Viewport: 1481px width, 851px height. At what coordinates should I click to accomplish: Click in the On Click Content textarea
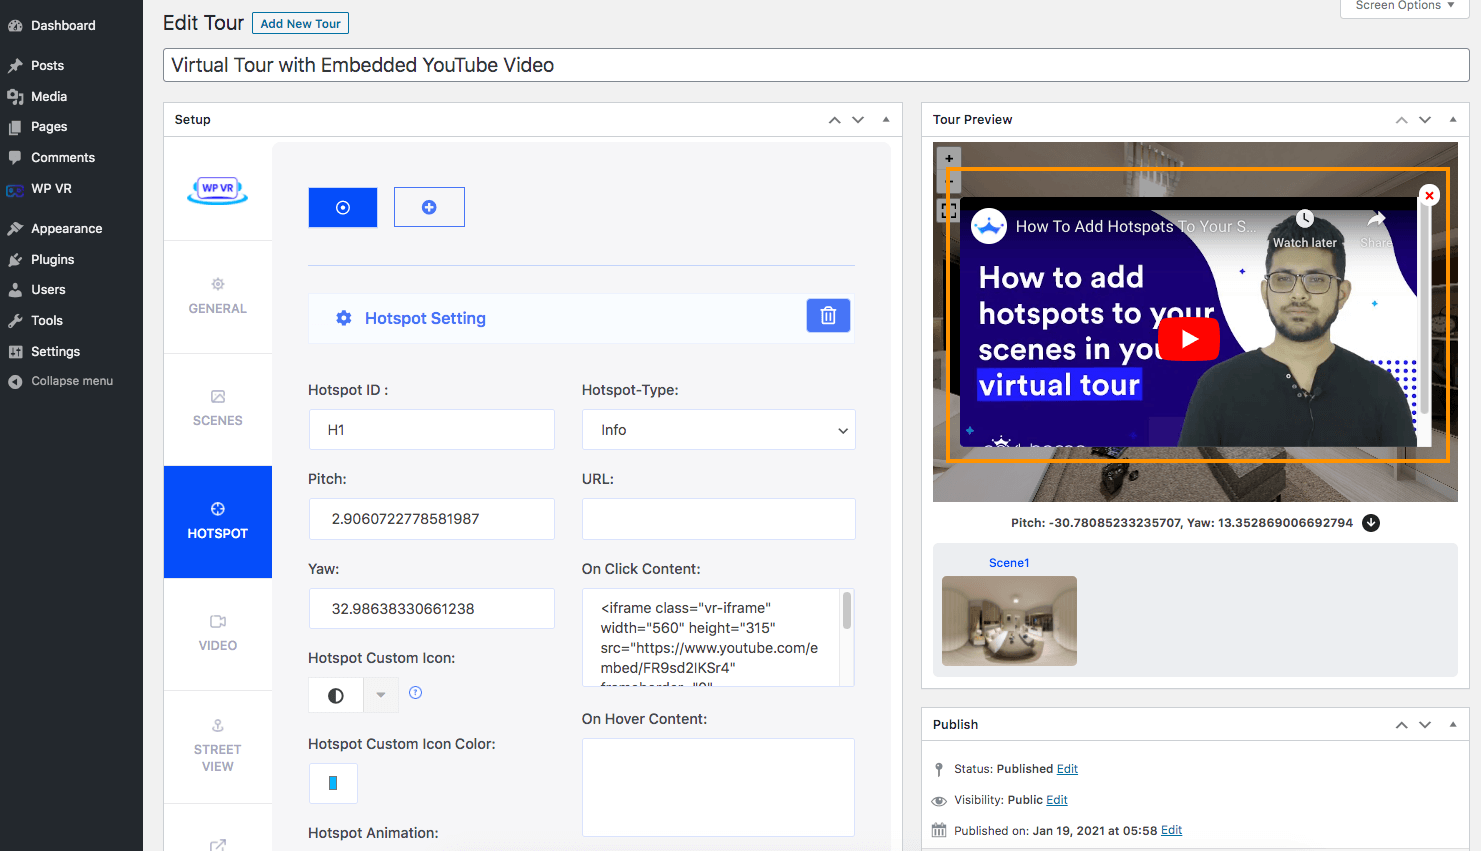coord(711,637)
